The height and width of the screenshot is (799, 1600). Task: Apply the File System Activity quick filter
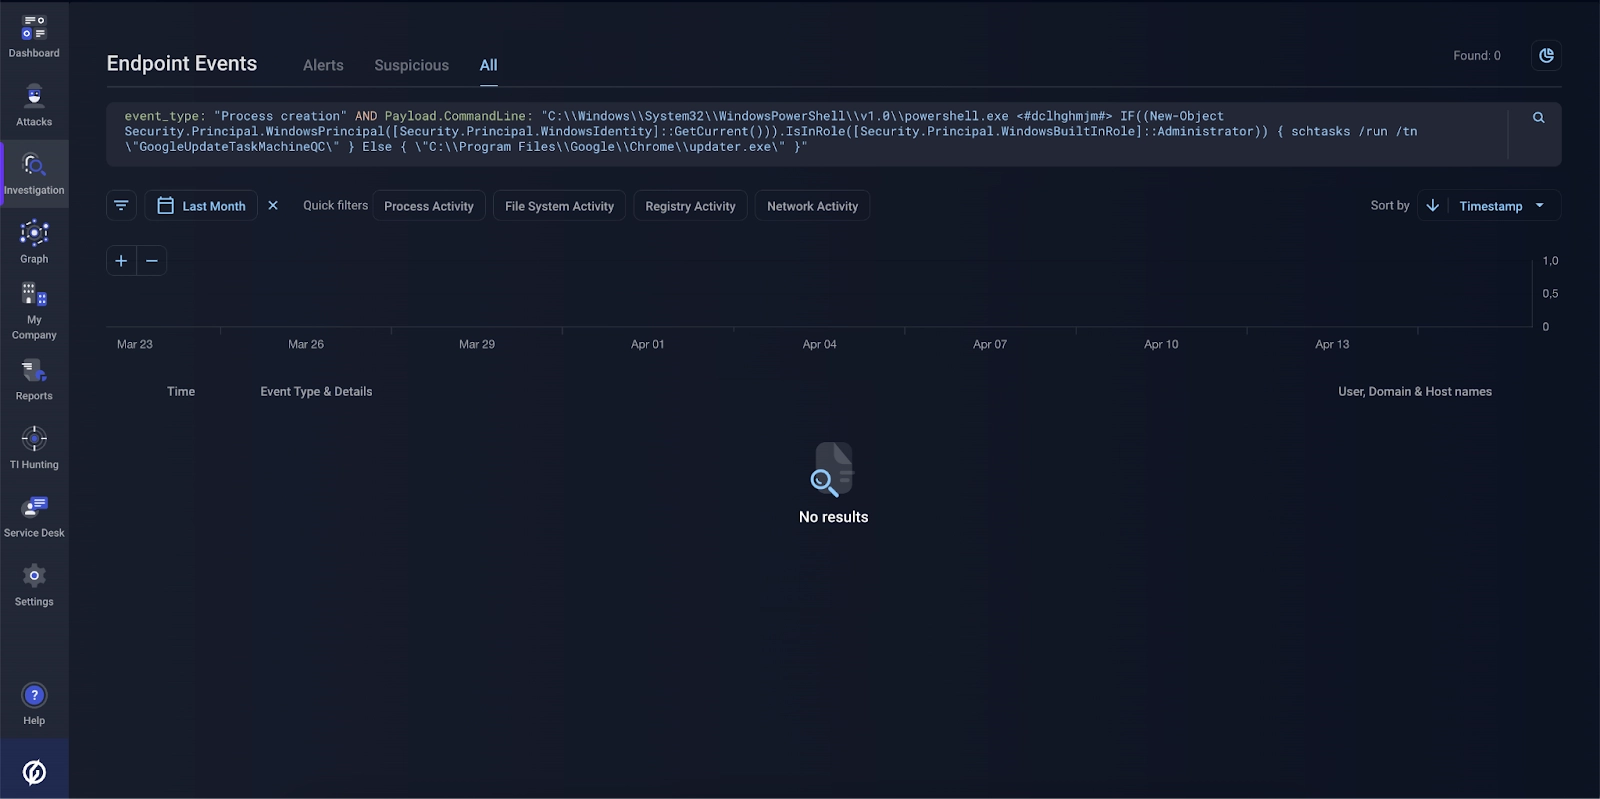click(559, 206)
